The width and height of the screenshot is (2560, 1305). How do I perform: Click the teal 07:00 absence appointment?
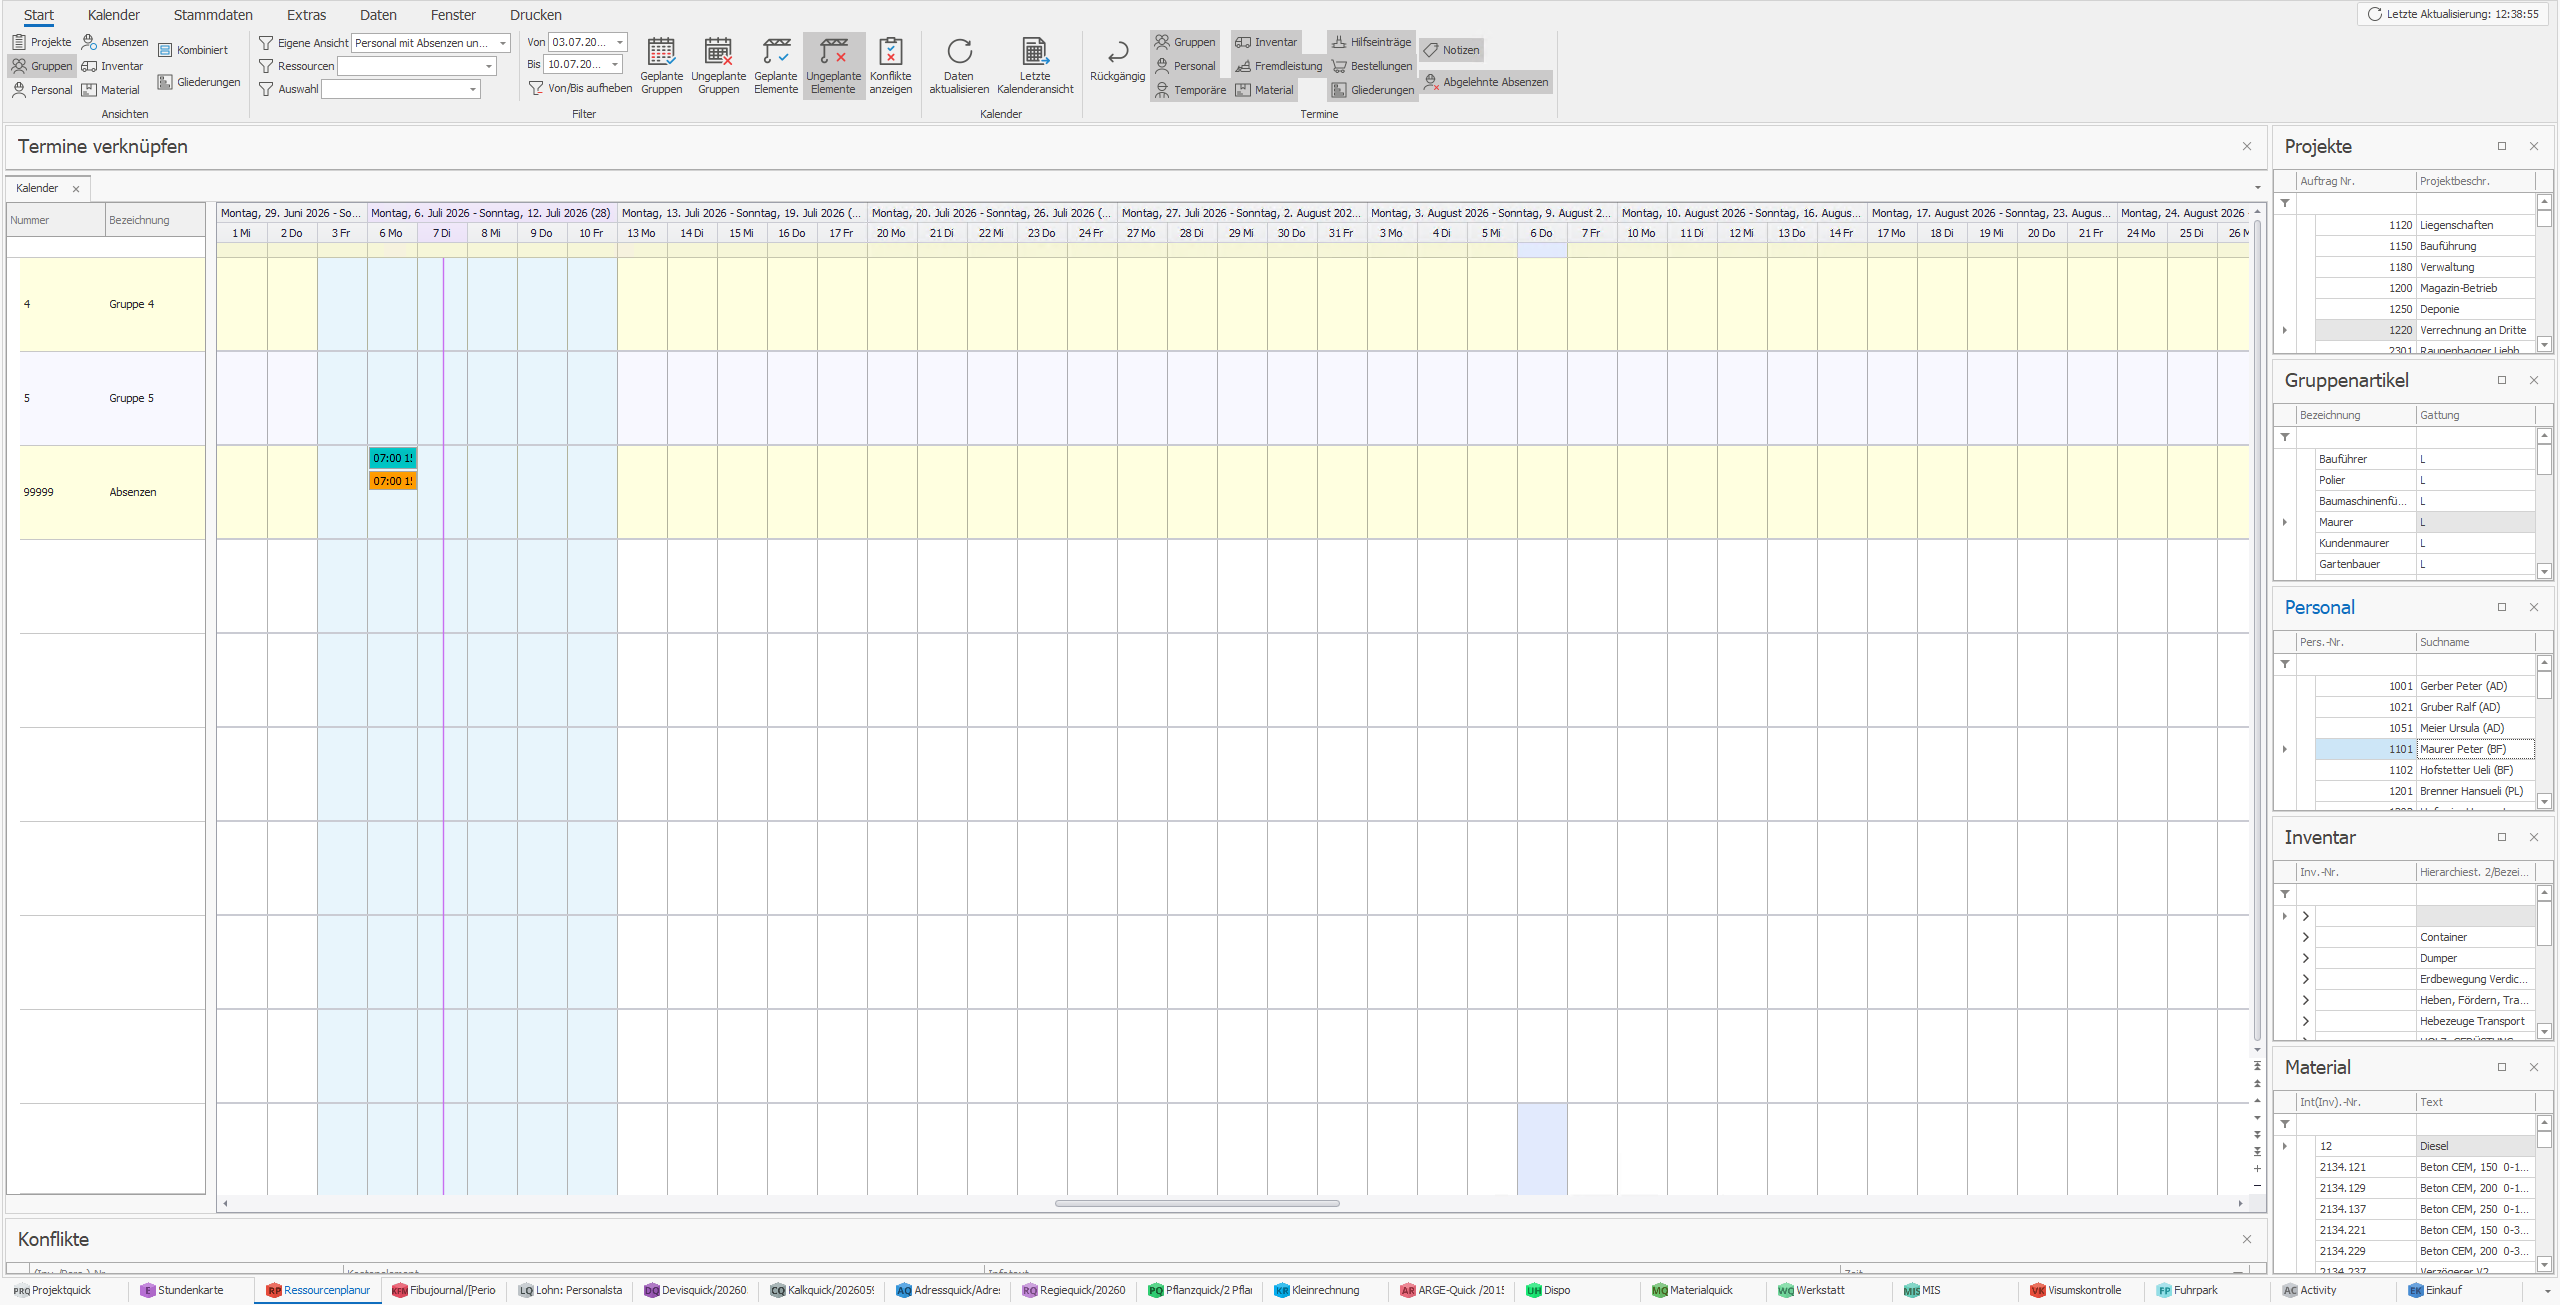392,458
